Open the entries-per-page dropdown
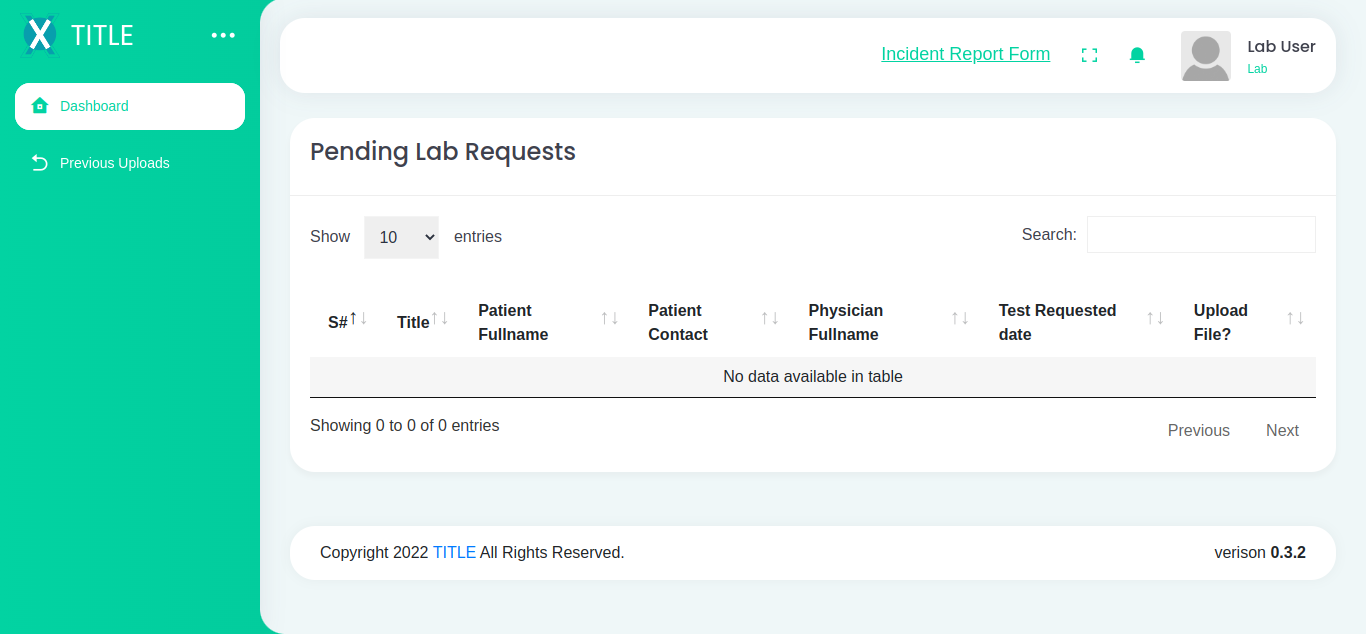The width and height of the screenshot is (1366, 634). 401,237
